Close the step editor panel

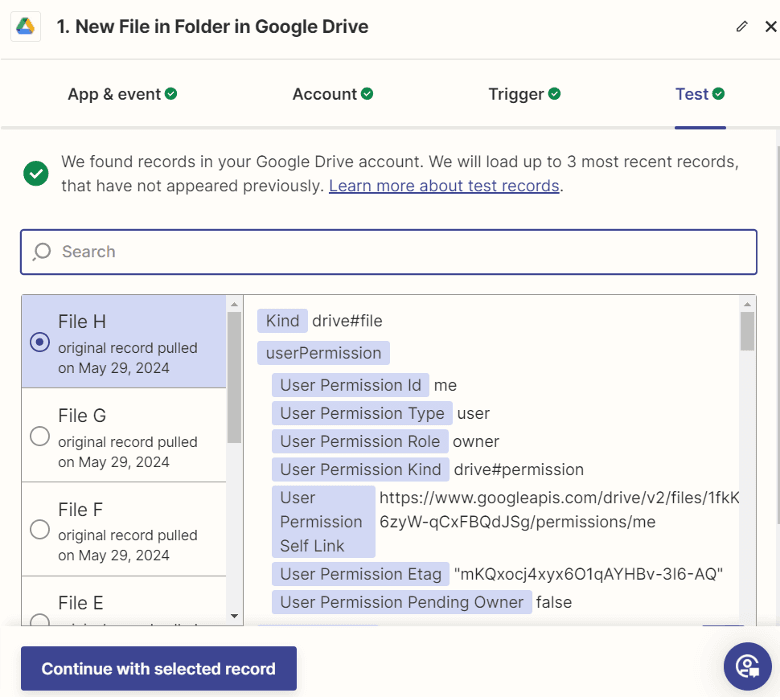coord(770,27)
